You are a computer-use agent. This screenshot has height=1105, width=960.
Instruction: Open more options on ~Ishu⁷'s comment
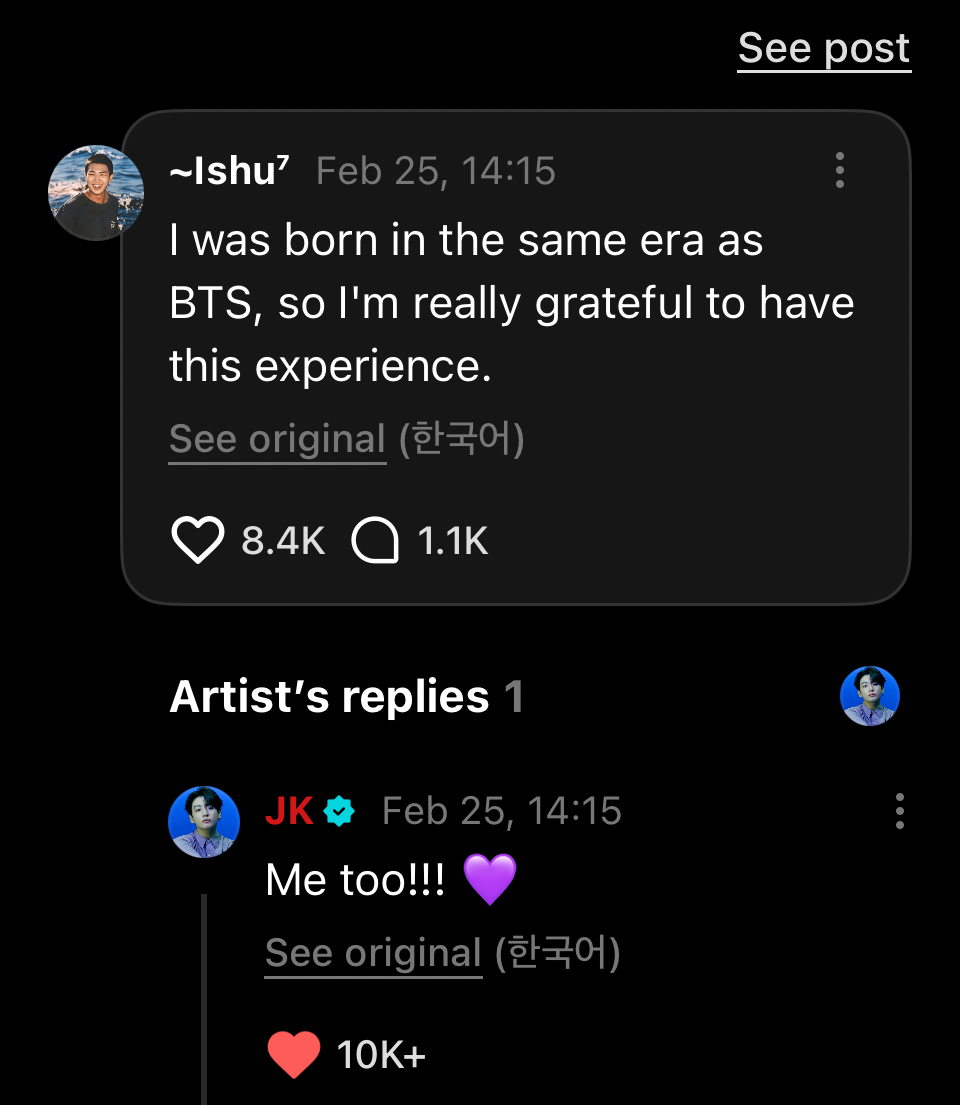click(839, 171)
